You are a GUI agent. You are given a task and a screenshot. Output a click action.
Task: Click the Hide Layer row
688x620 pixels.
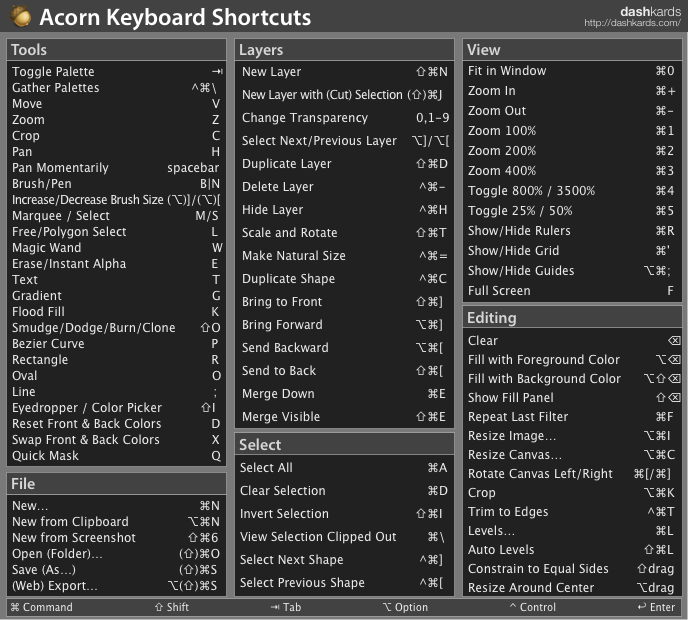(x=344, y=210)
